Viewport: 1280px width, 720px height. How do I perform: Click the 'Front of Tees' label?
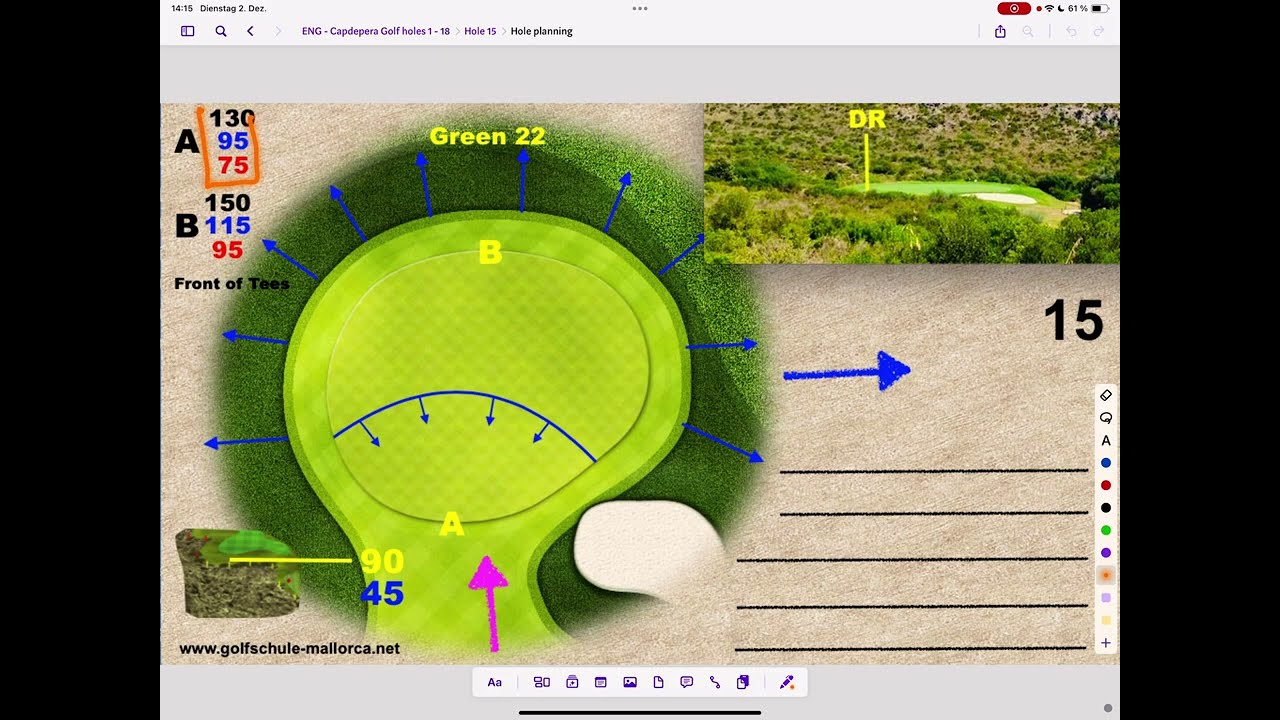tap(232, 284)
